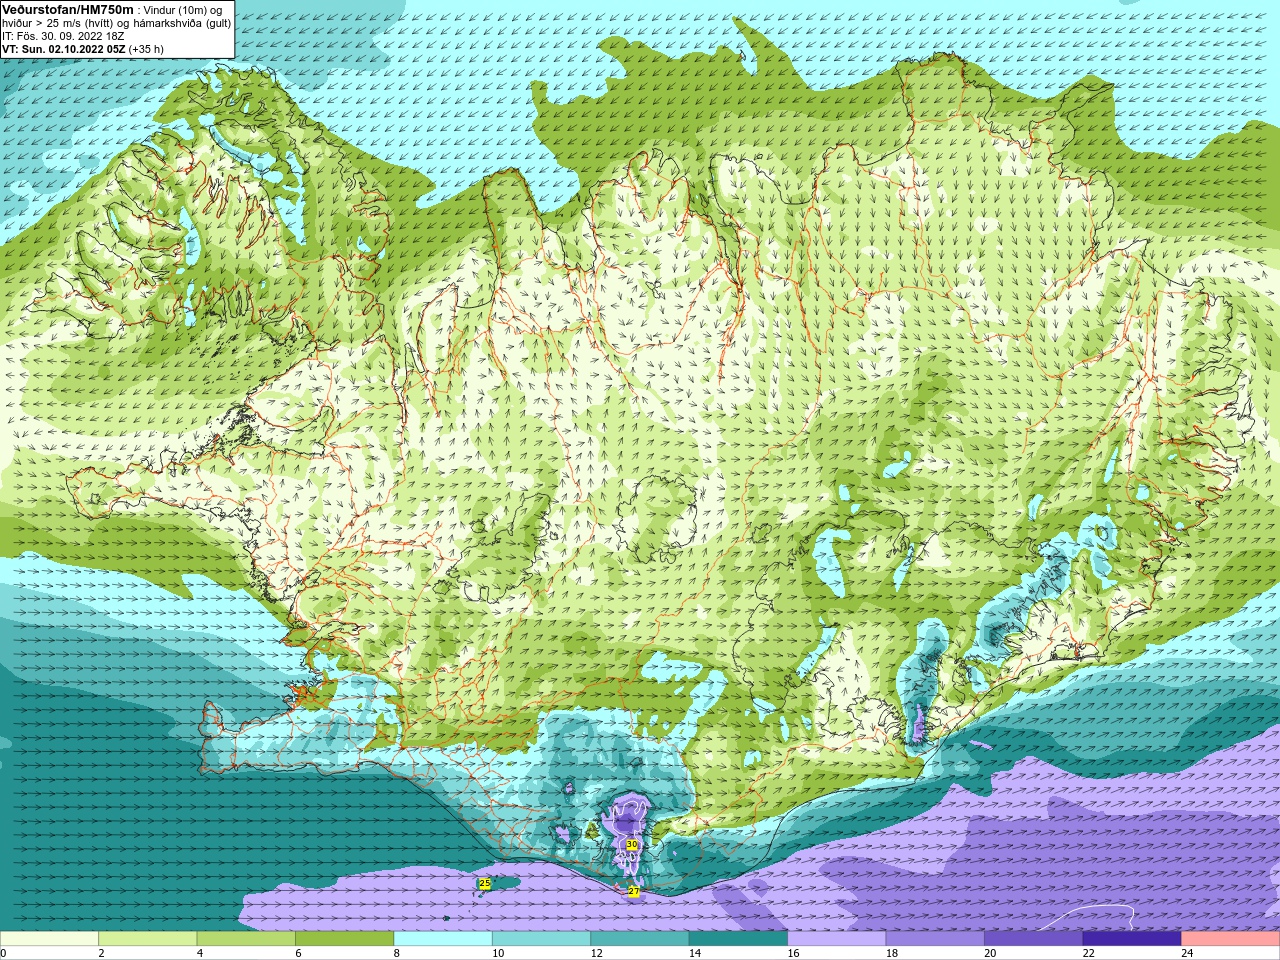Click legend scale number 12
The image size is (1280, 960).
tap(597, 953)
